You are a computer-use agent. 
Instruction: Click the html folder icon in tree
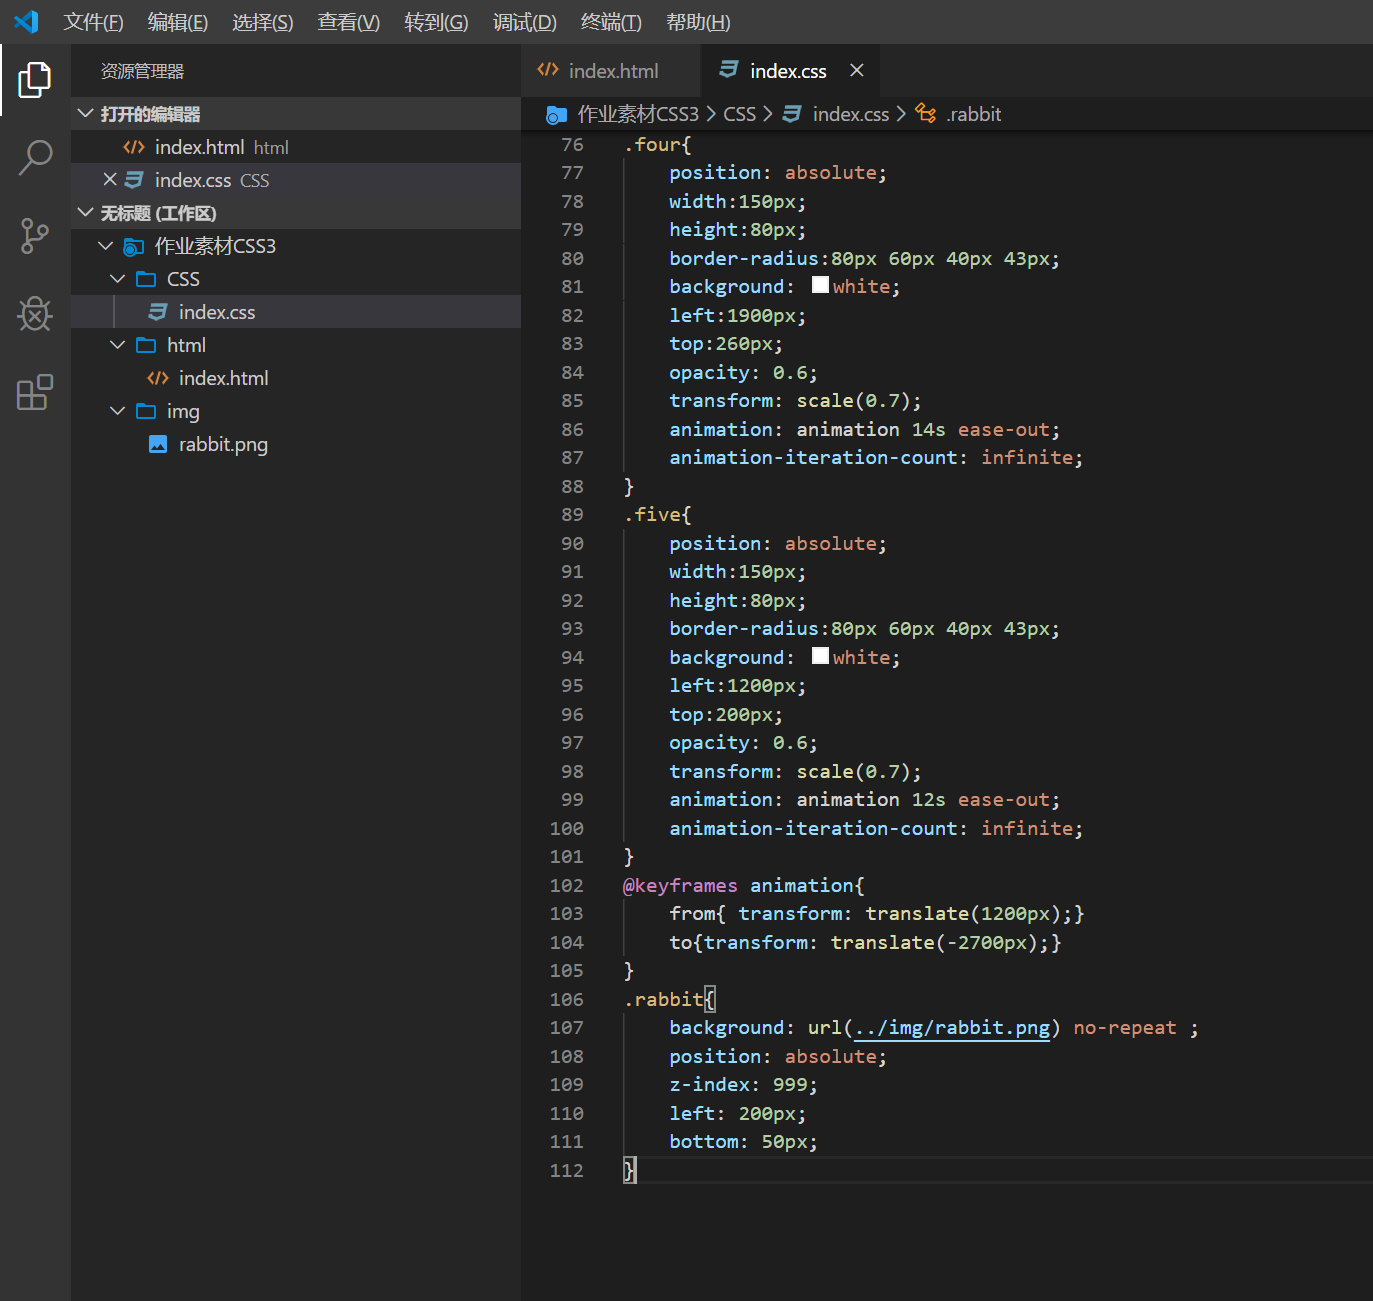click(x=146, y=344)
